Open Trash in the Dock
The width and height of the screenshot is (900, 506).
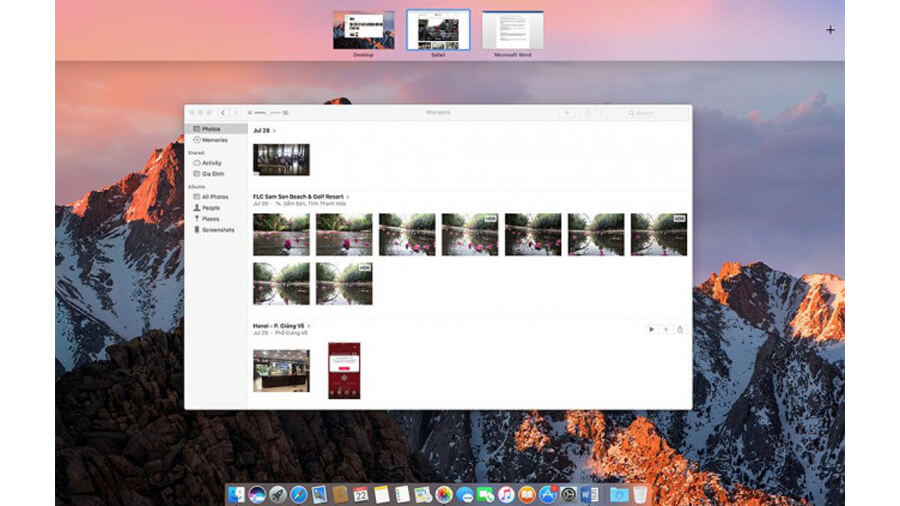[x=640, y=494]
